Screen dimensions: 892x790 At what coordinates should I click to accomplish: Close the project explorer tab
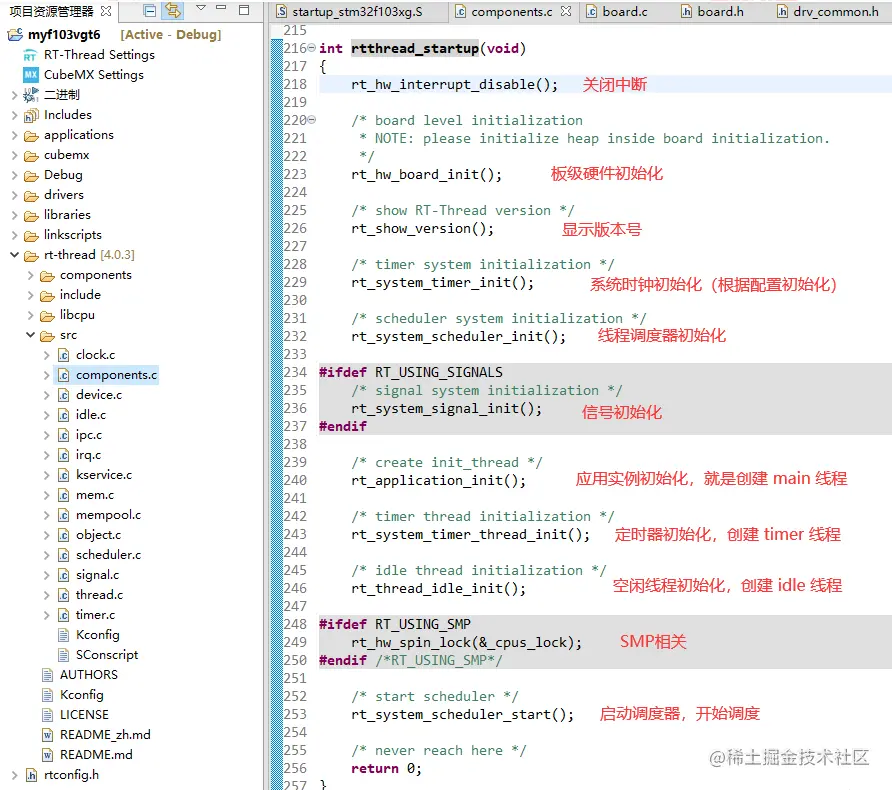pos(106,11)
